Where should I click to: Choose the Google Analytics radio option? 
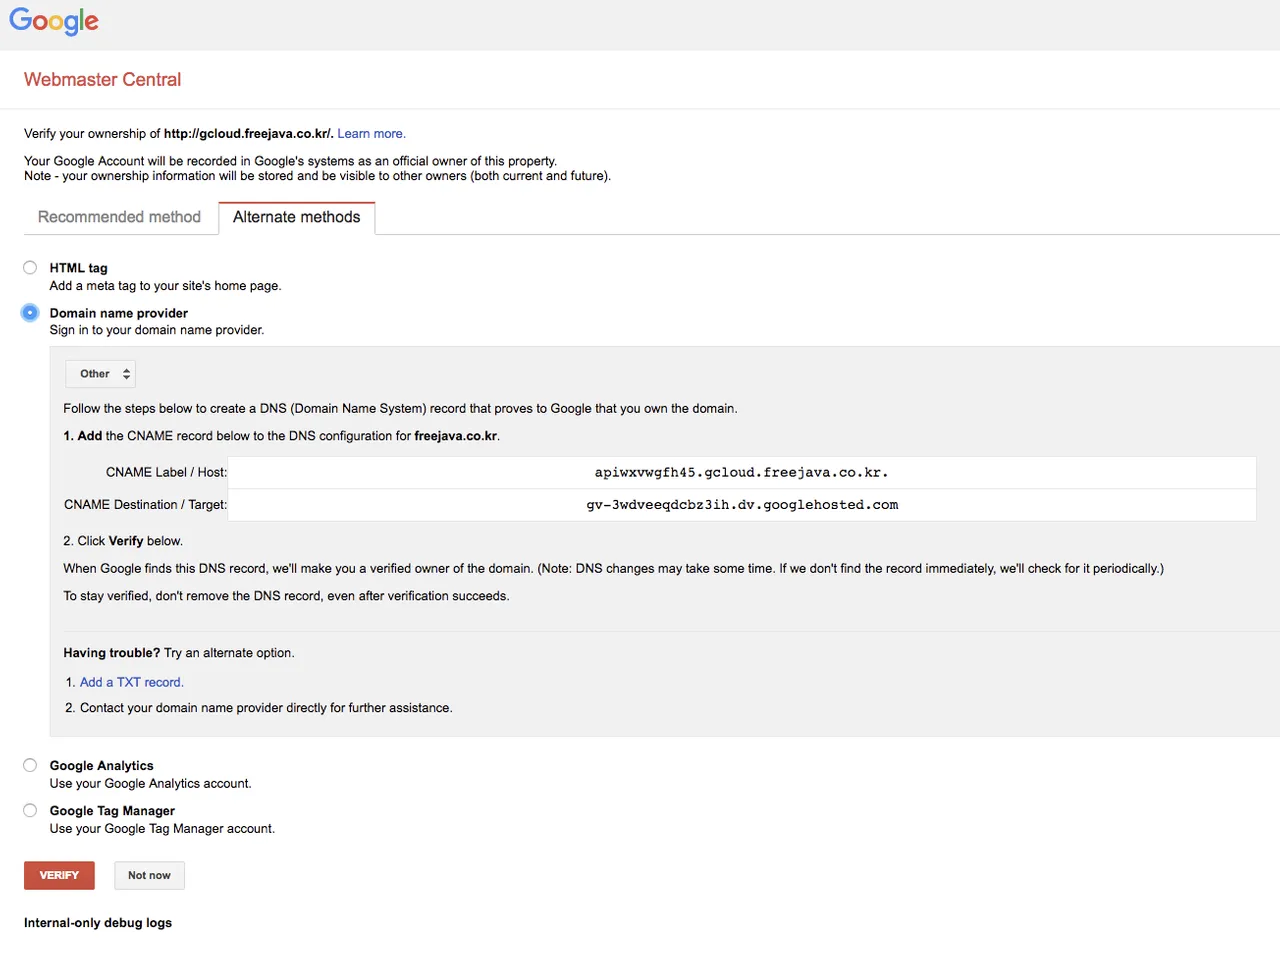(x=30, y=765)
